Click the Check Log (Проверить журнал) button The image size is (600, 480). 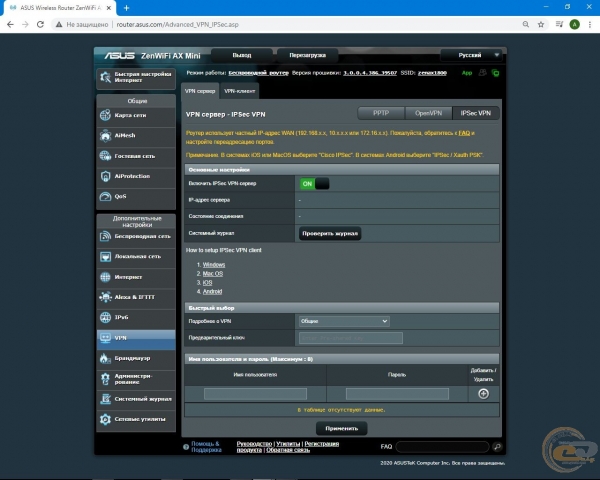click(330, 233)
